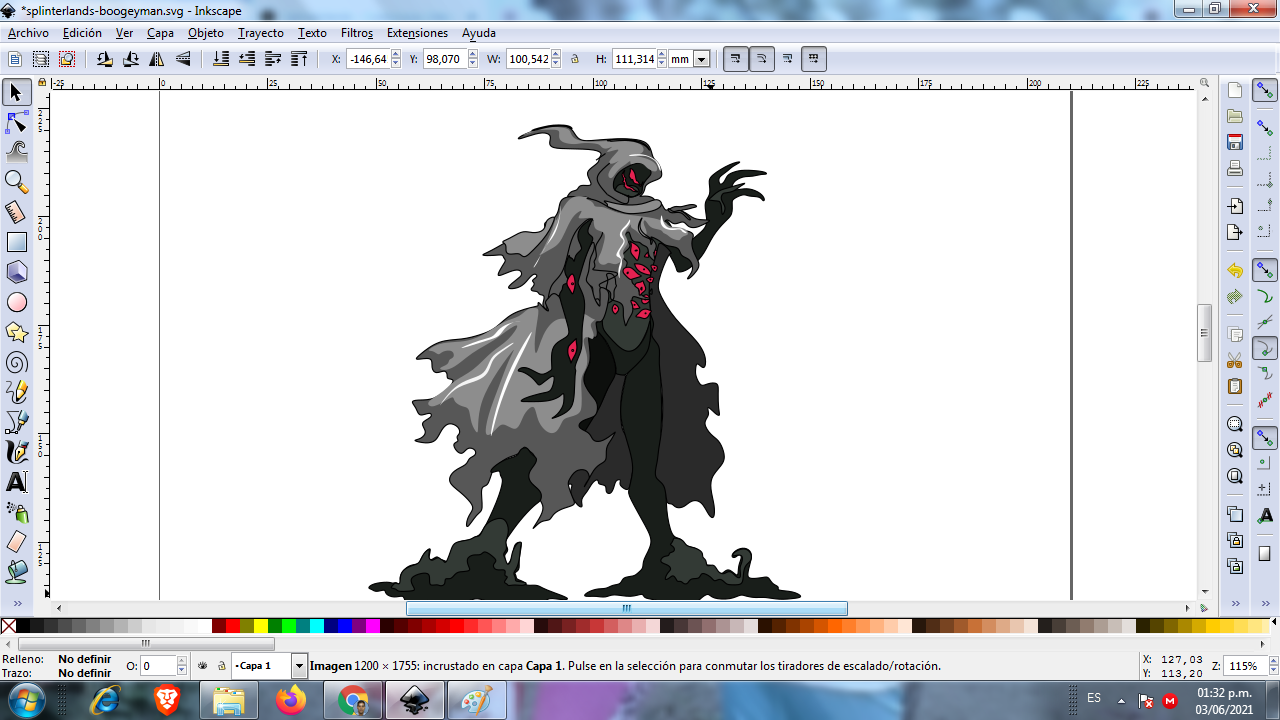The image size is (1280, 720).
Task: Lower selection to bottom
Action: [222, 59]
